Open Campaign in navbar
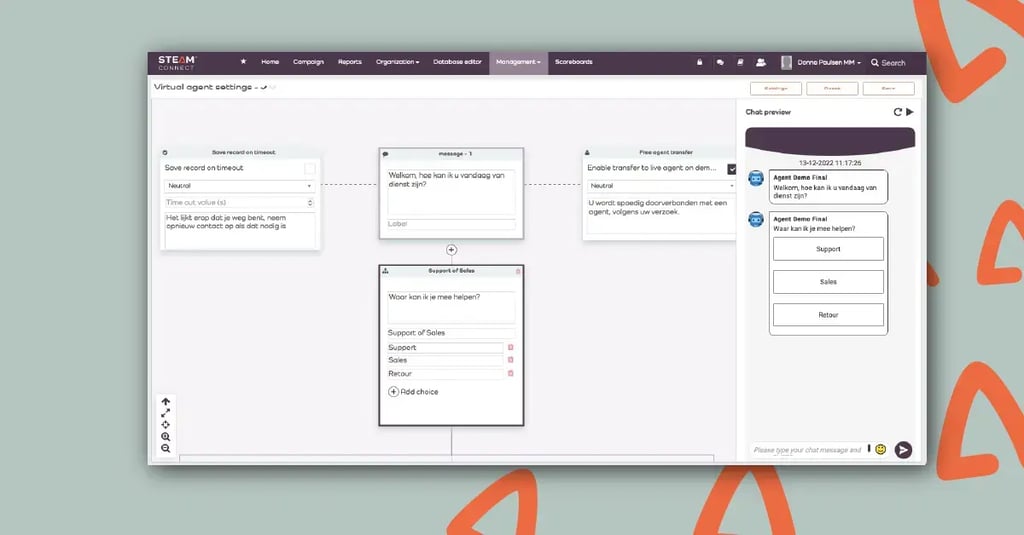 [x=308, y=62]
